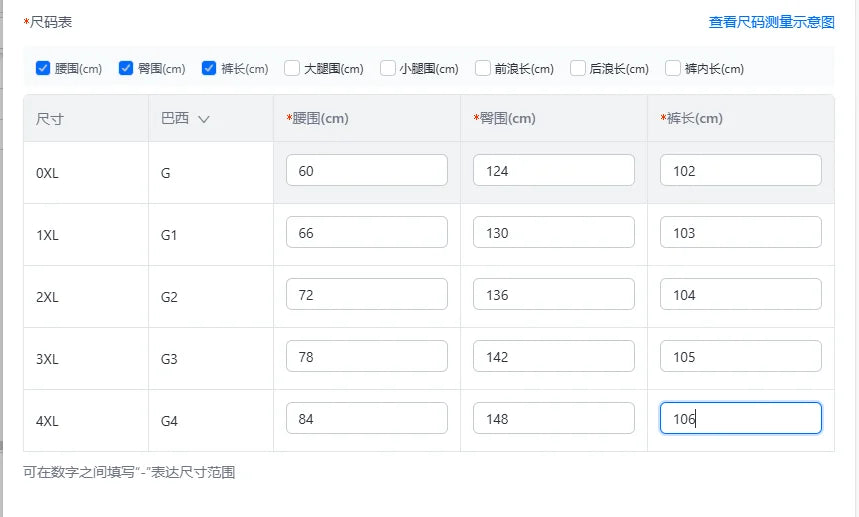Uncheck the 裤长(cm) checkbox

(209, 68)
